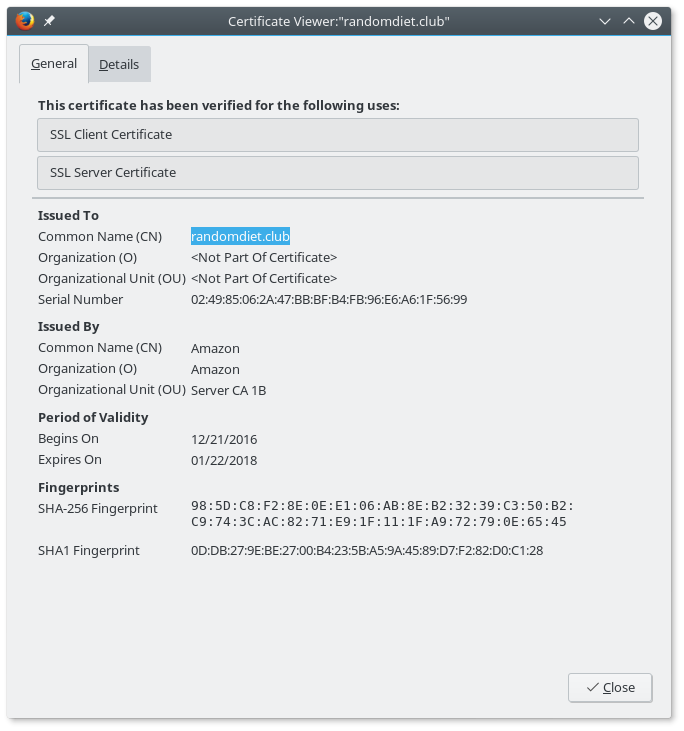The width and height of the screenshot is (684, 731).
Task: Click the Issued To Organization value
Action: (x=264, y=257)
